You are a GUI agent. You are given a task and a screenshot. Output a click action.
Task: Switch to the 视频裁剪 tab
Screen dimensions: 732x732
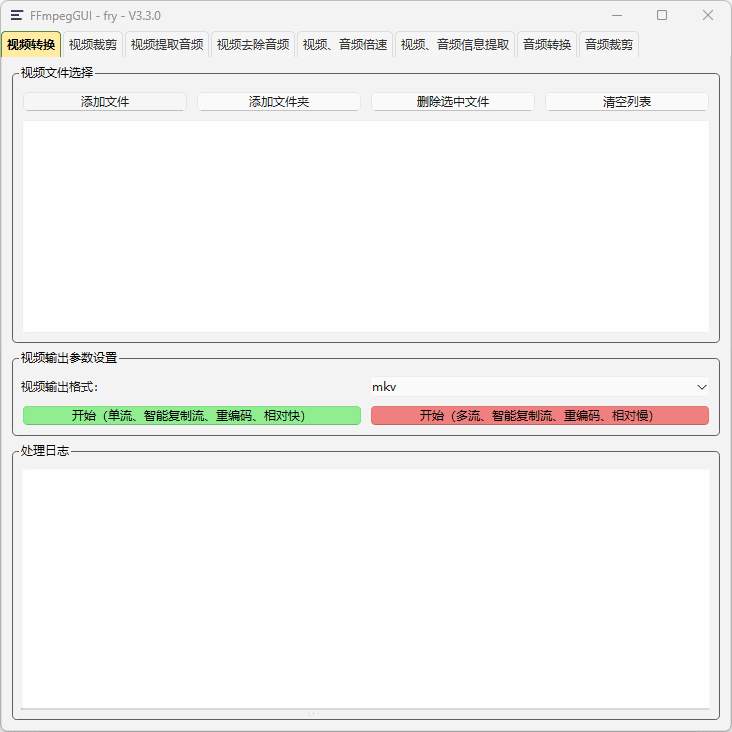click(92, 44)
